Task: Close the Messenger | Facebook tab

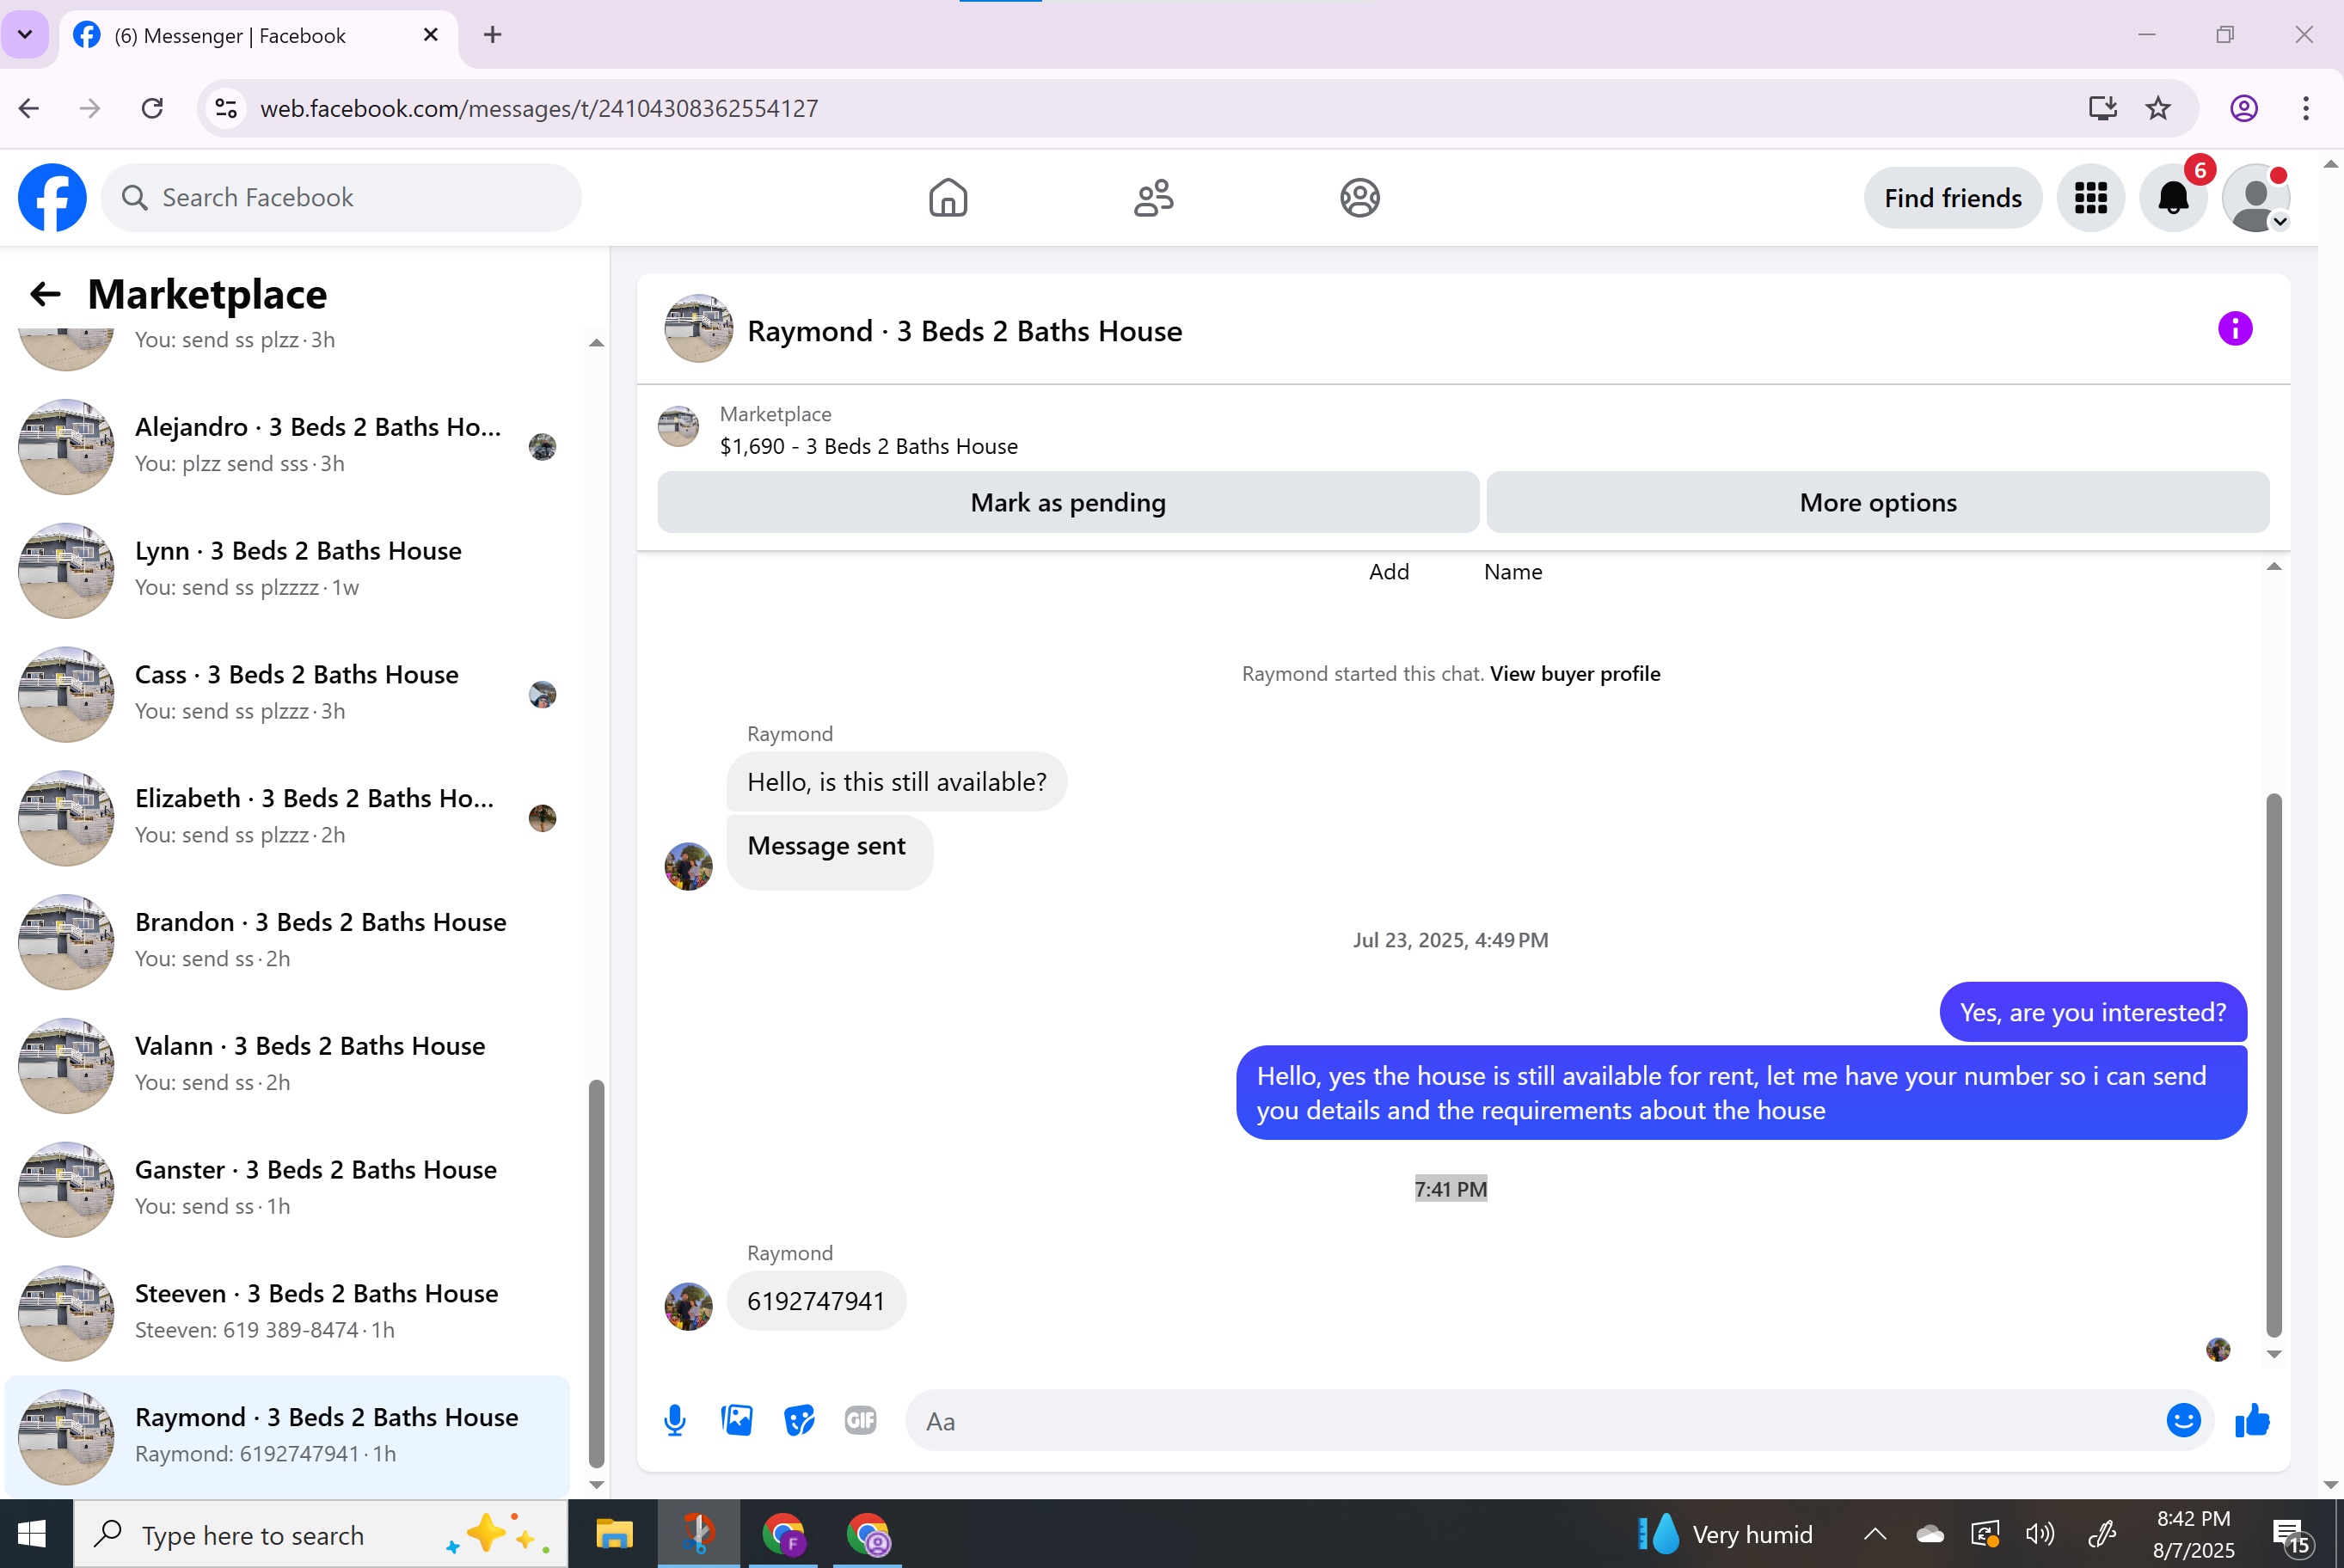Action: (431, 35)
